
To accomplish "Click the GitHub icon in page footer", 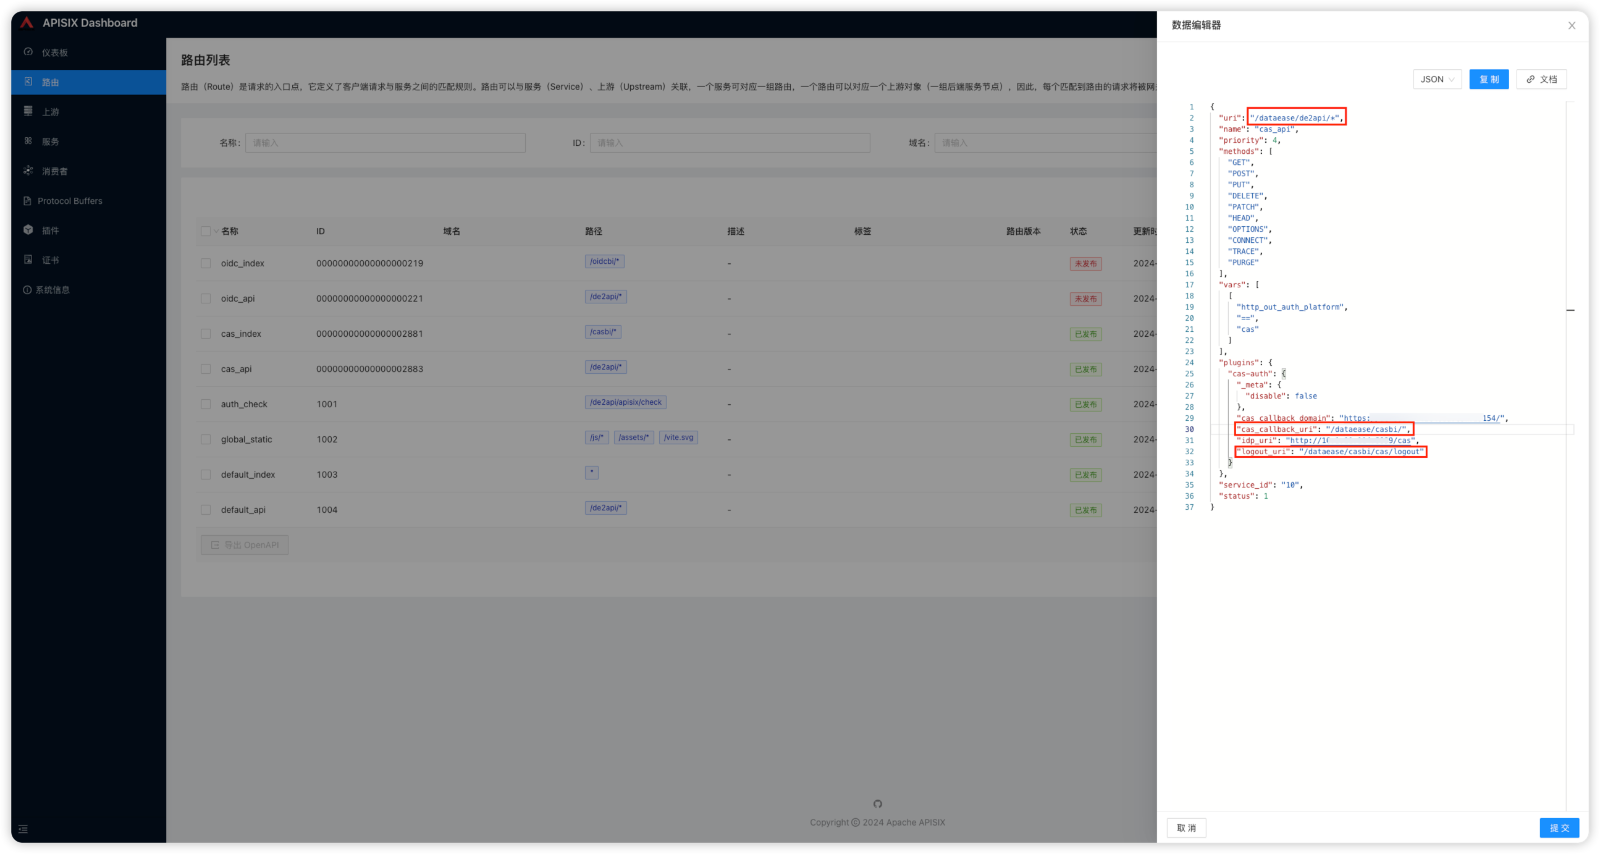I will coord(877,804).
